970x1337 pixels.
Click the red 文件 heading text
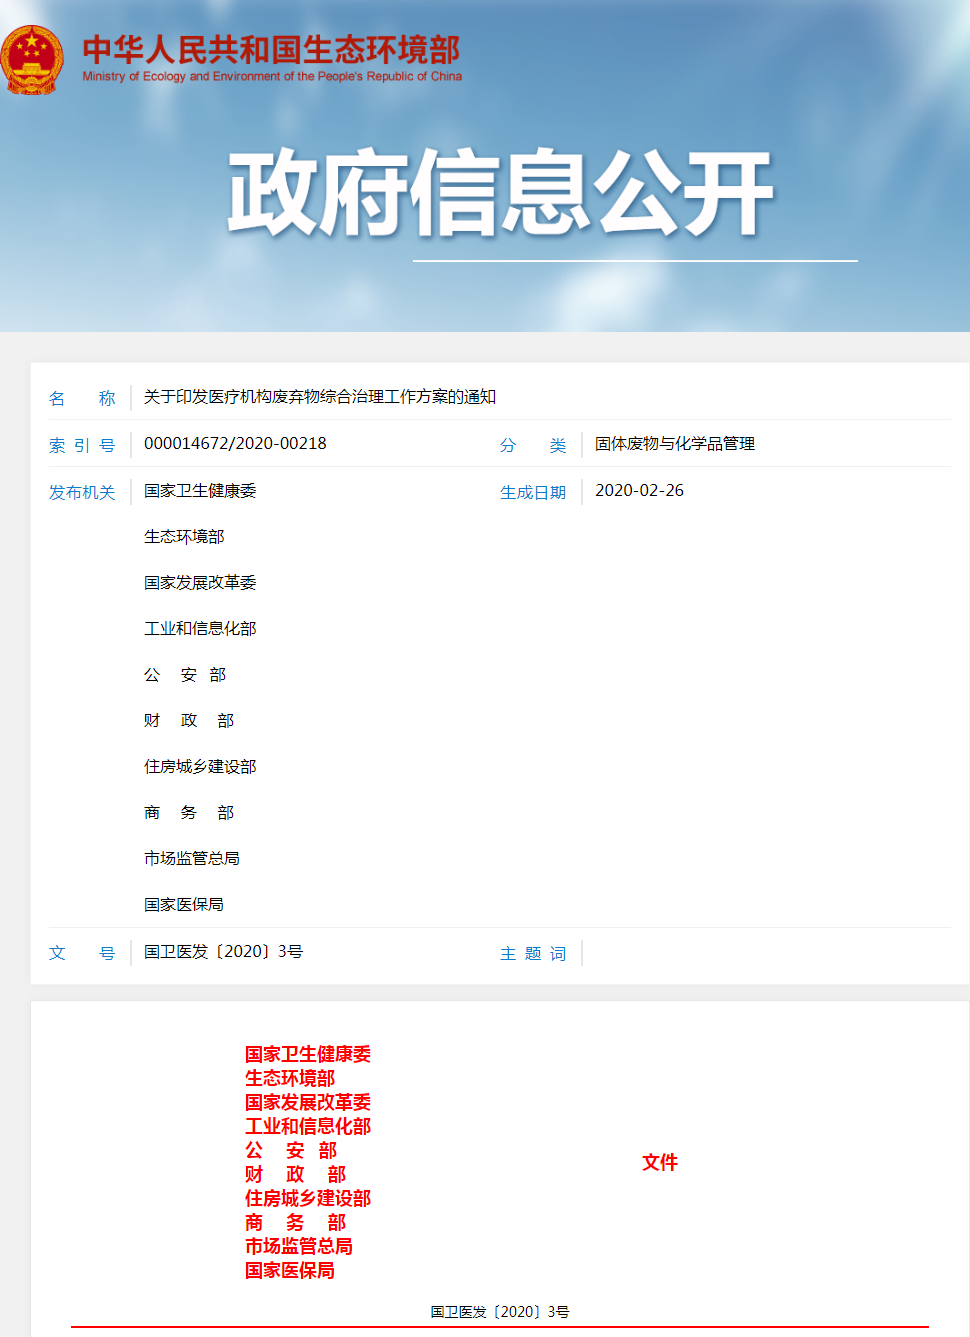660,1162
